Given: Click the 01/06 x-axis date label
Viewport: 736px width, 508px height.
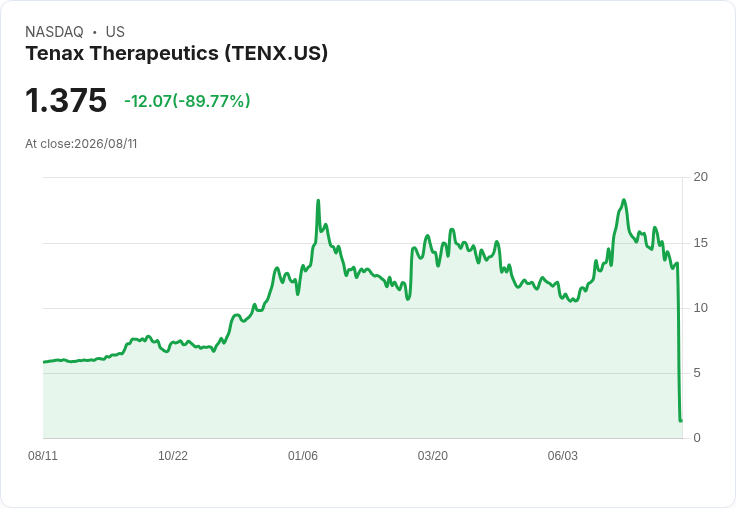Looking at the screenshot, I should [303, 455].
